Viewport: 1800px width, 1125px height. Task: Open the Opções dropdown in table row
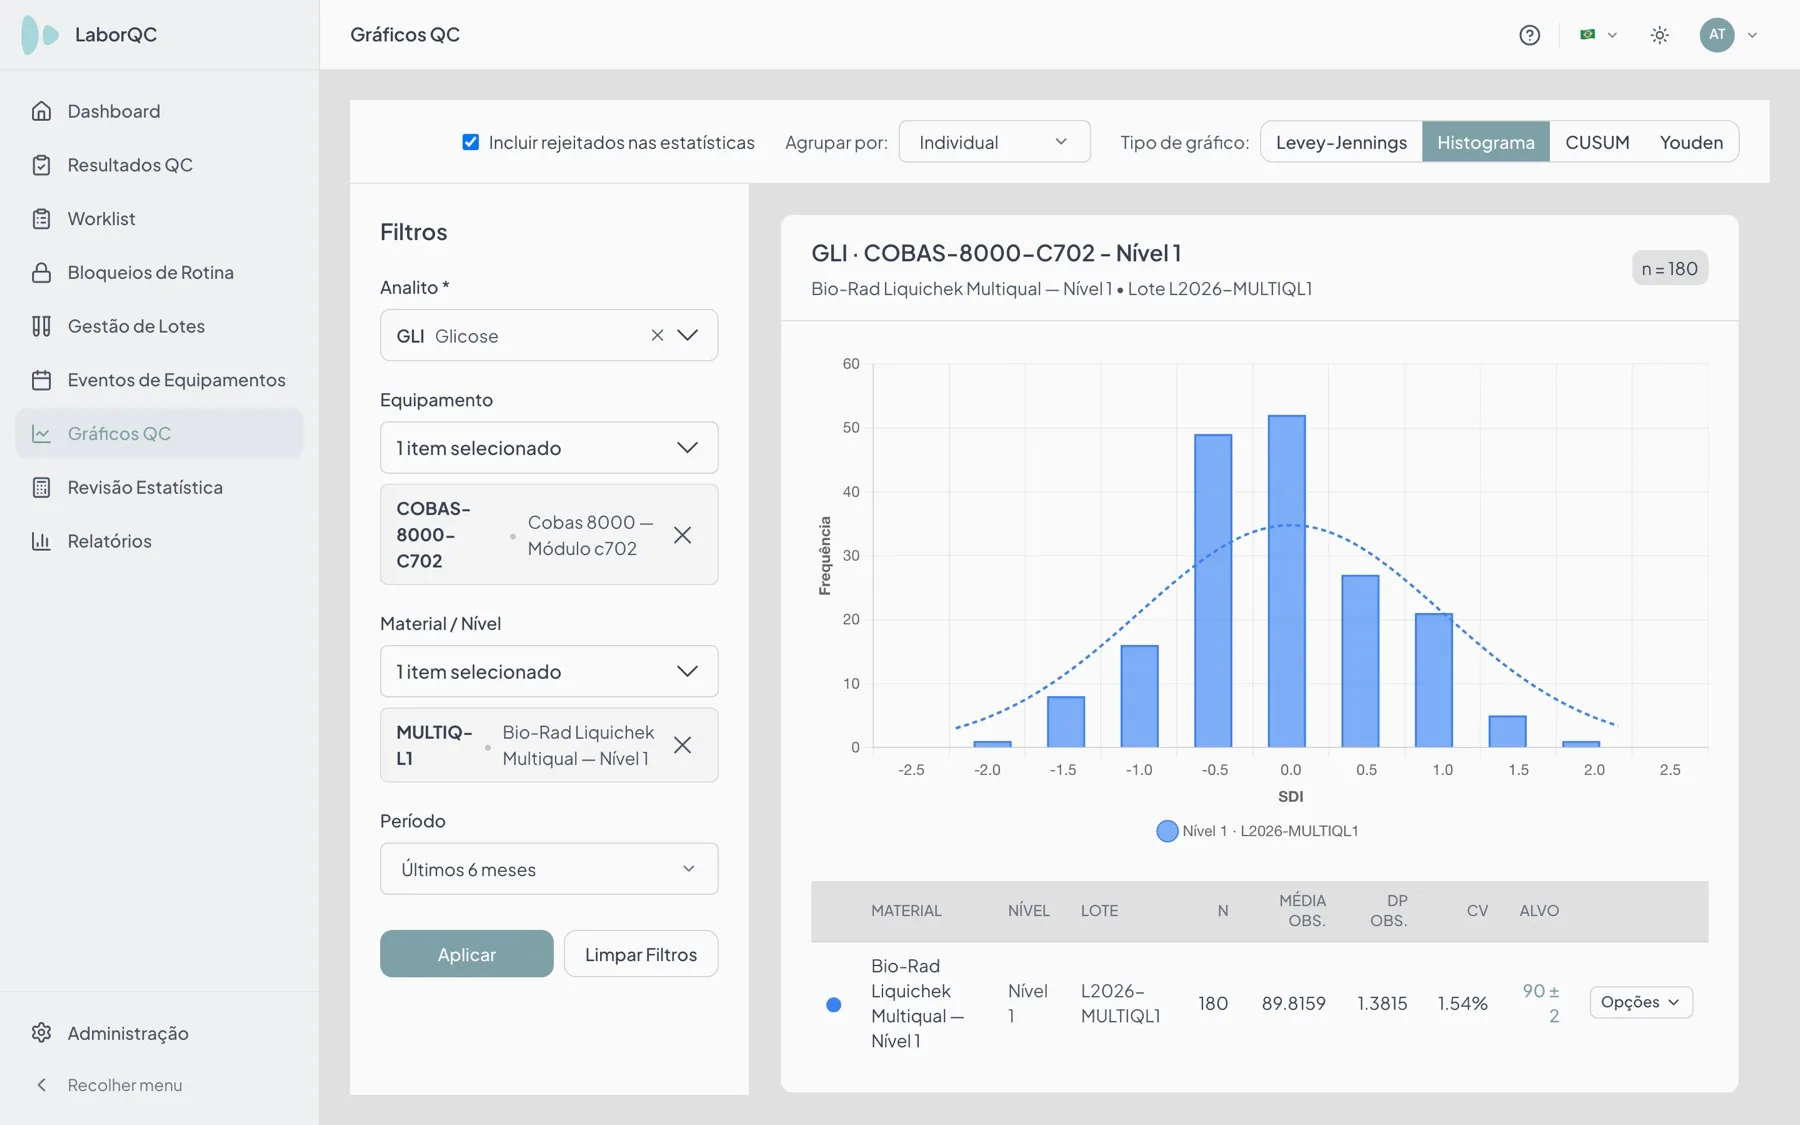tap(1641, 1002)
